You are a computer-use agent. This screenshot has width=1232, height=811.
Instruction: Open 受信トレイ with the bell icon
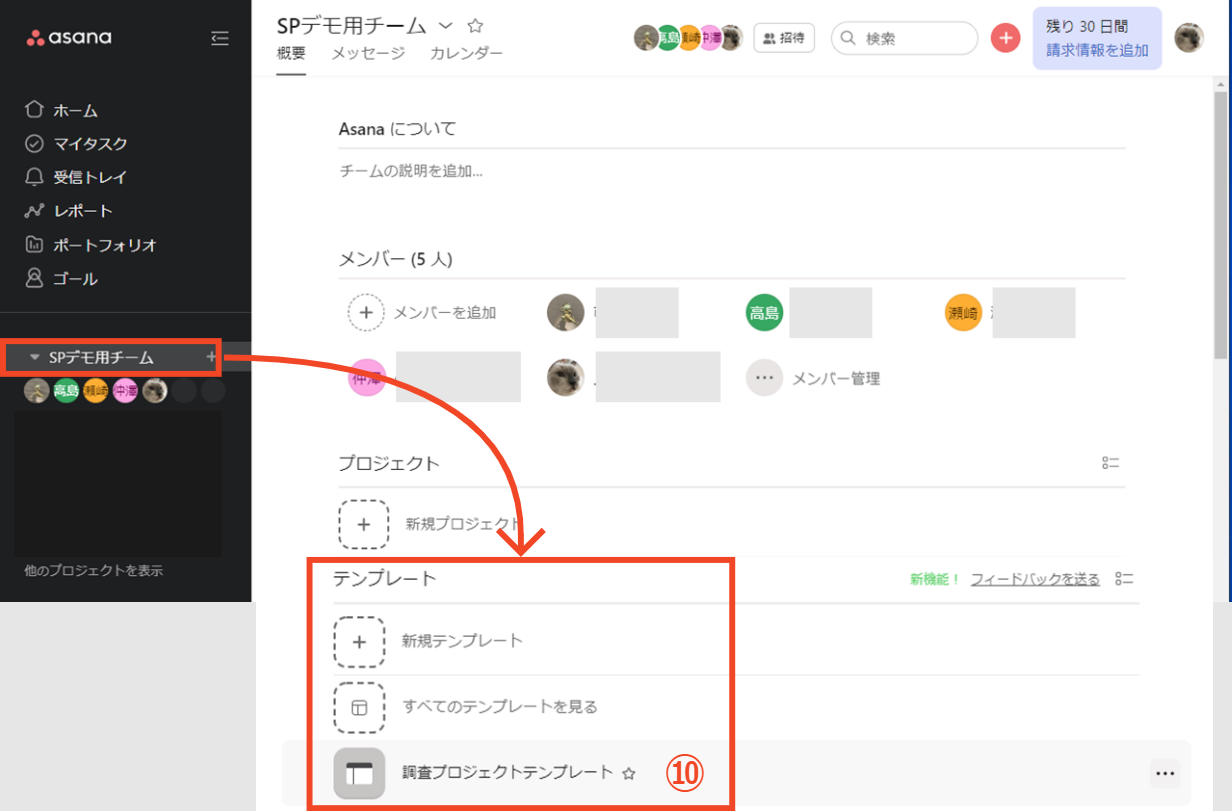pyautogui.click(x=35, y=177)
